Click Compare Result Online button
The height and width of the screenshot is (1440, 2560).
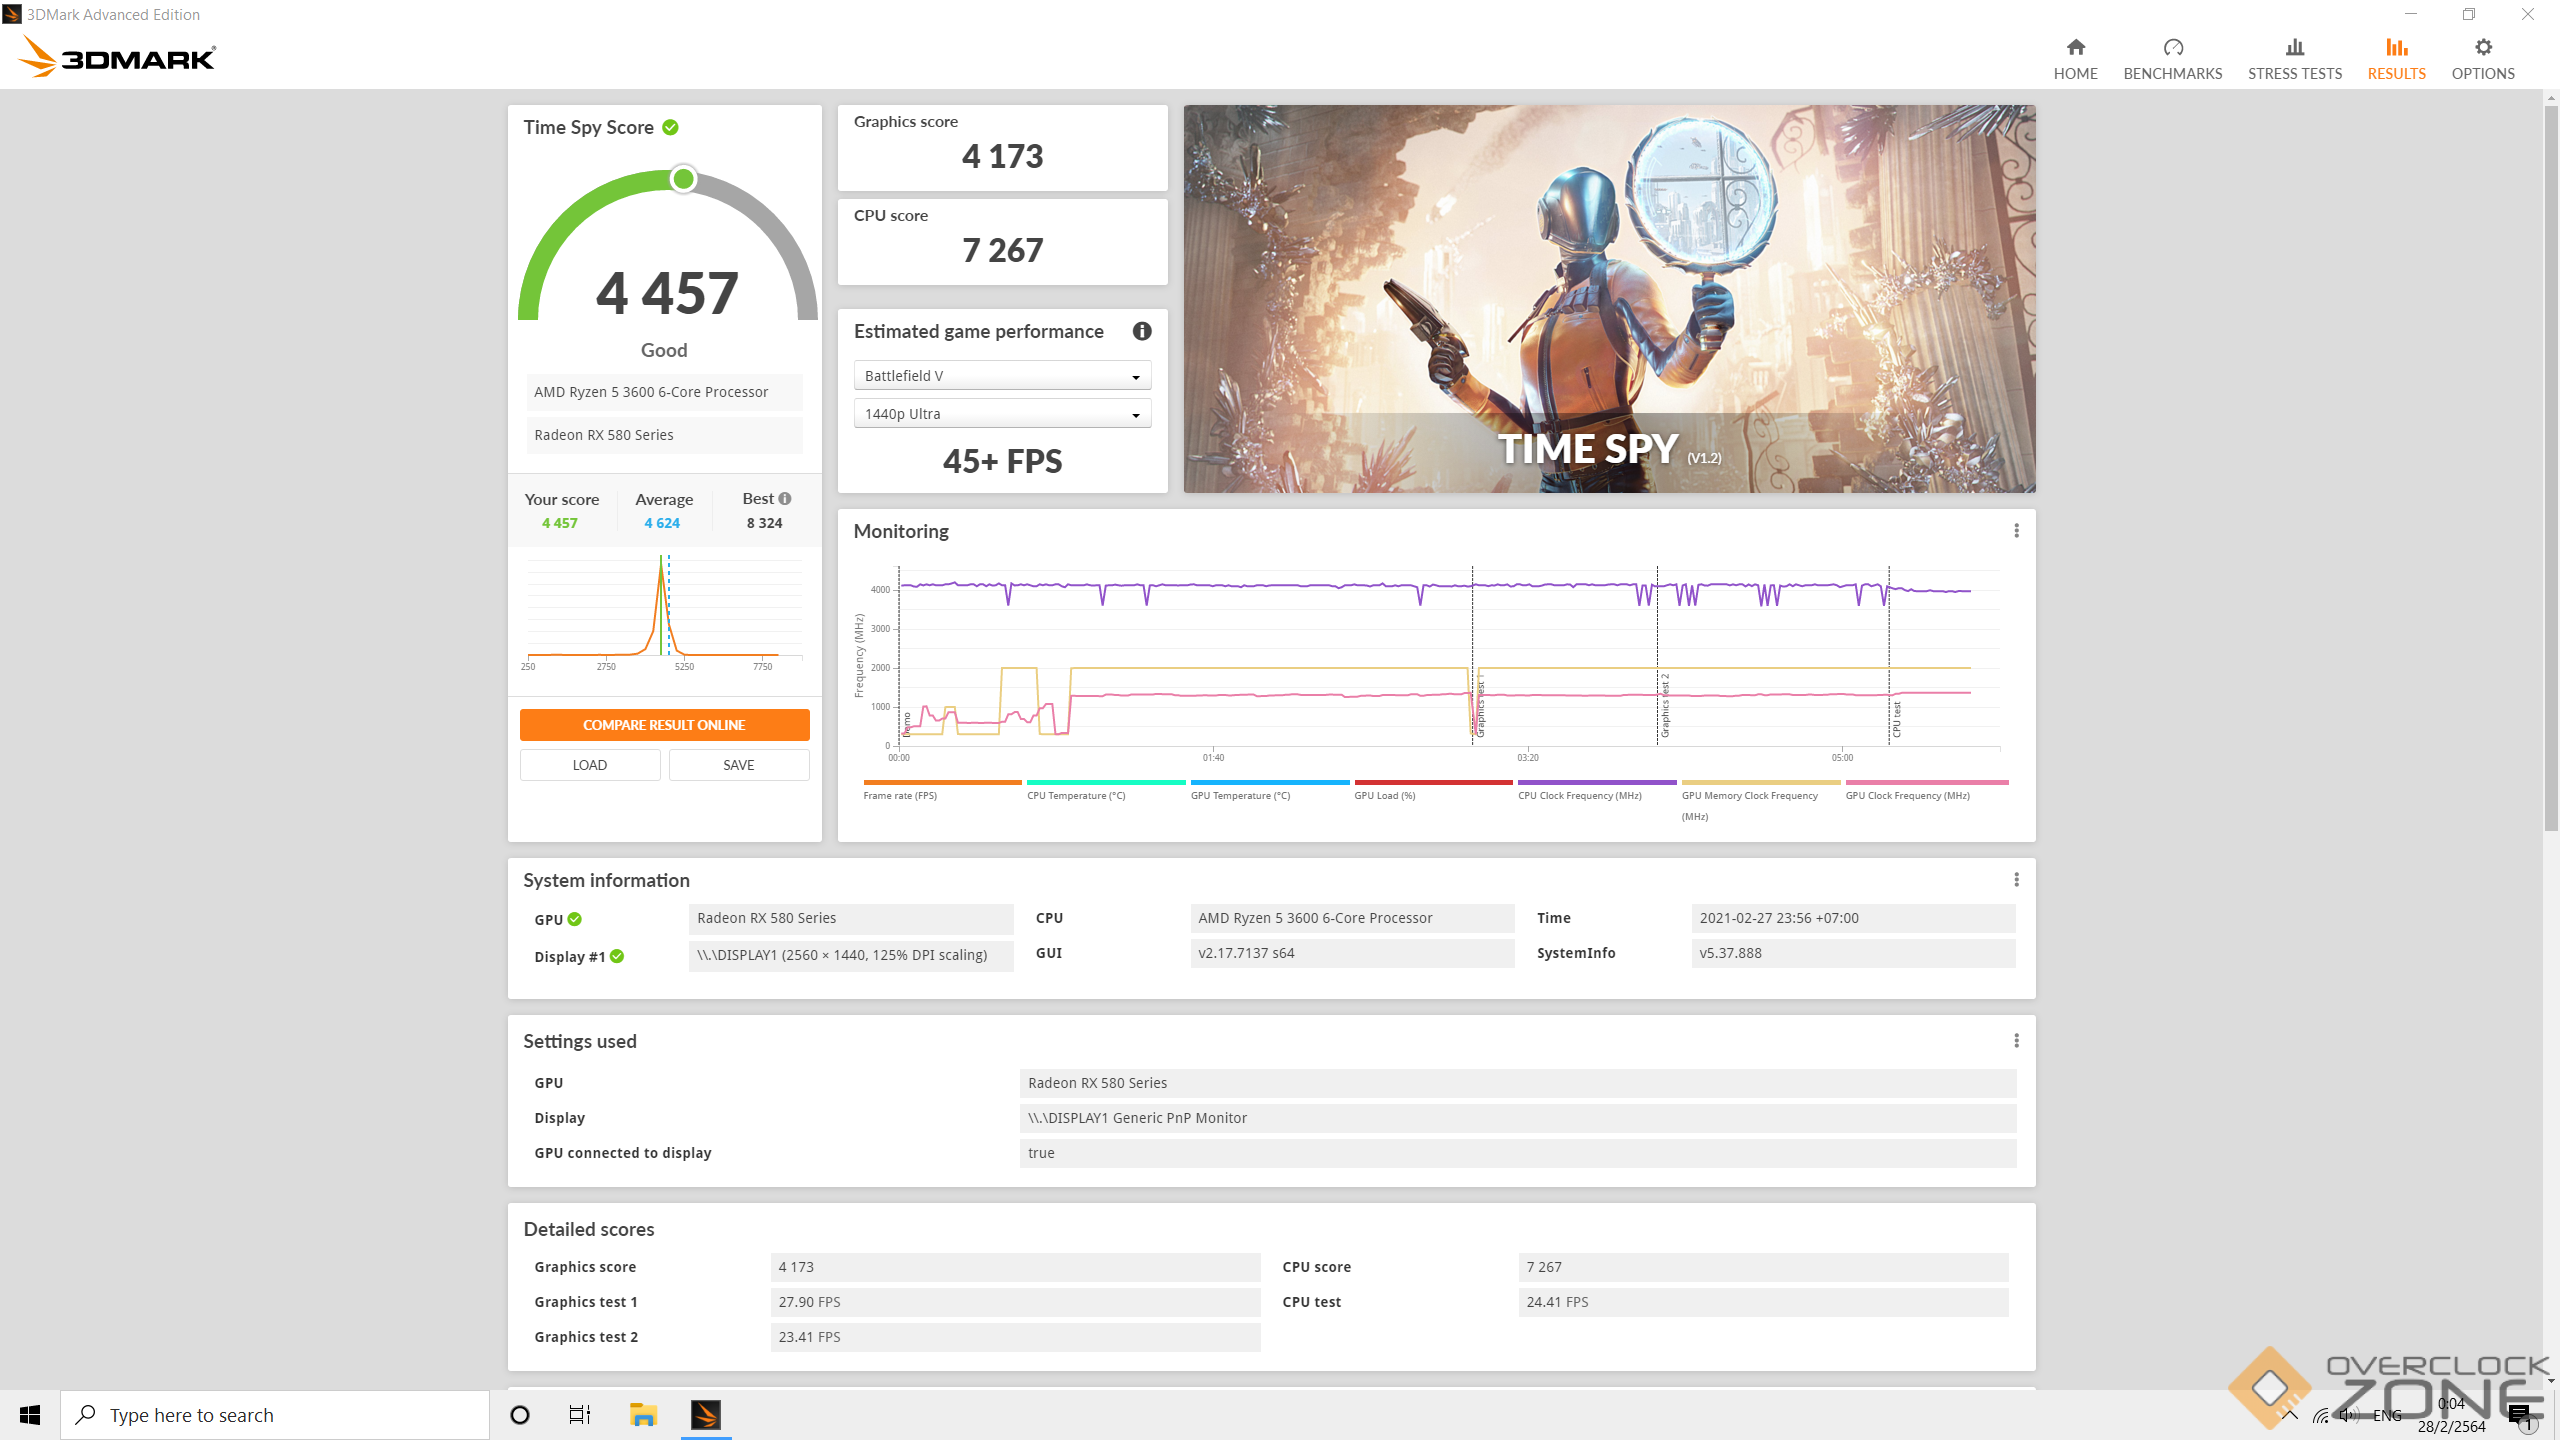pyautogui.click(x=664, y=725)
